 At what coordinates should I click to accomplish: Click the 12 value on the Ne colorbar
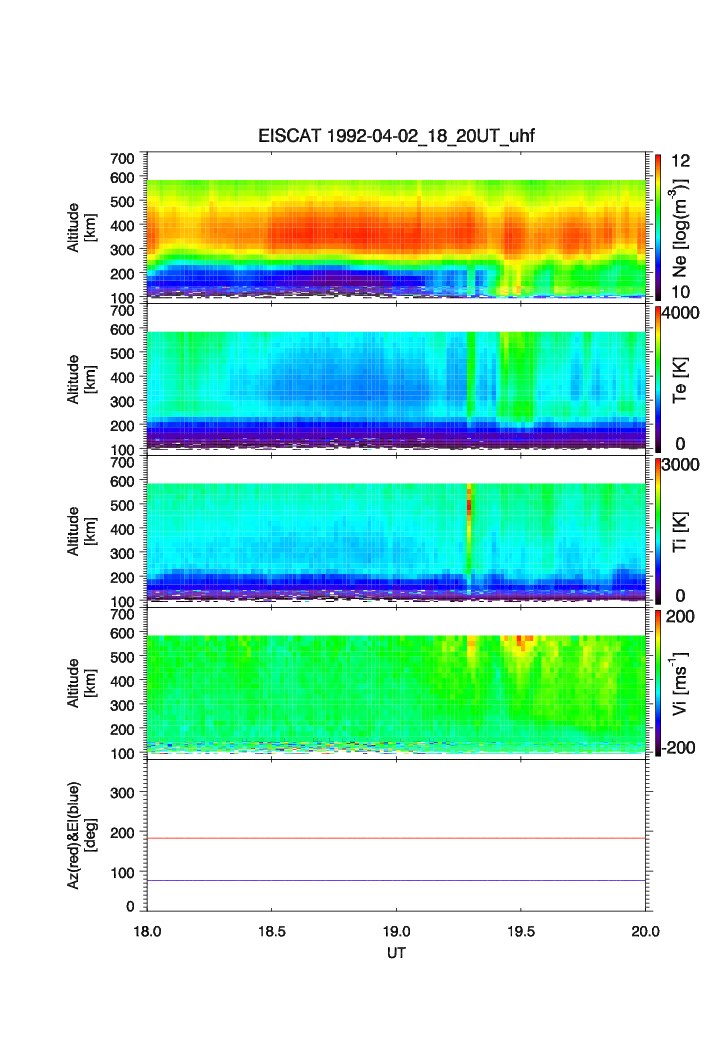(680, 161)
